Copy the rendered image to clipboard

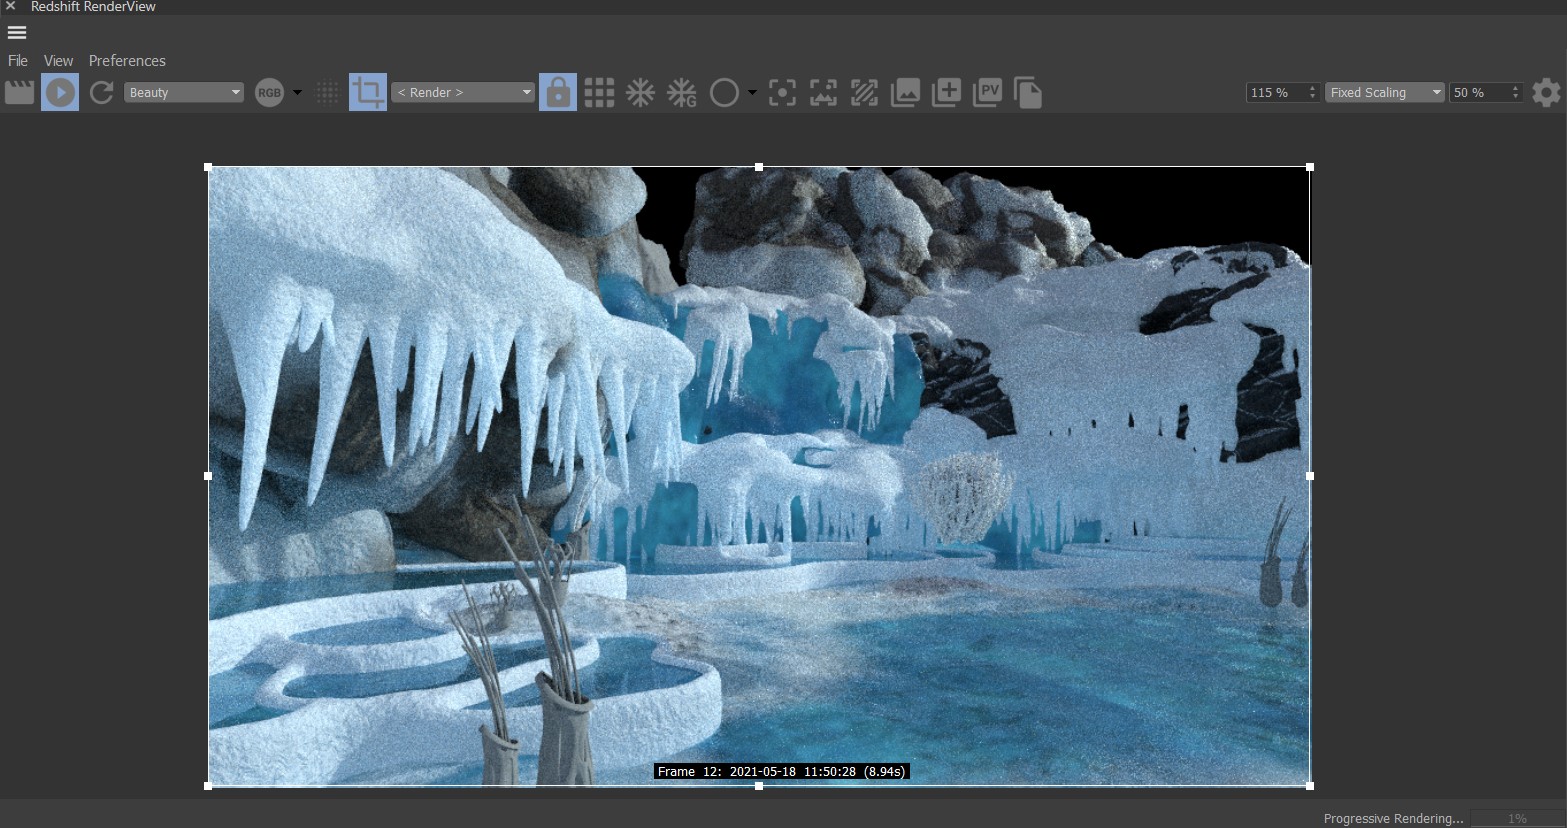click(x=1028, y=92)
